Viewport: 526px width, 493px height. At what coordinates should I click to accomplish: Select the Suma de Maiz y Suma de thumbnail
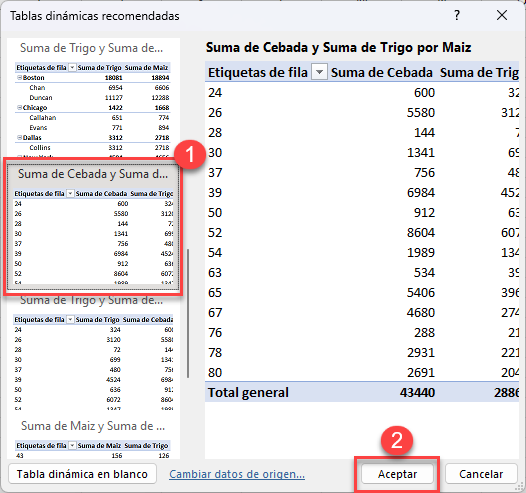pyautogui.click(x=93, y=439)
